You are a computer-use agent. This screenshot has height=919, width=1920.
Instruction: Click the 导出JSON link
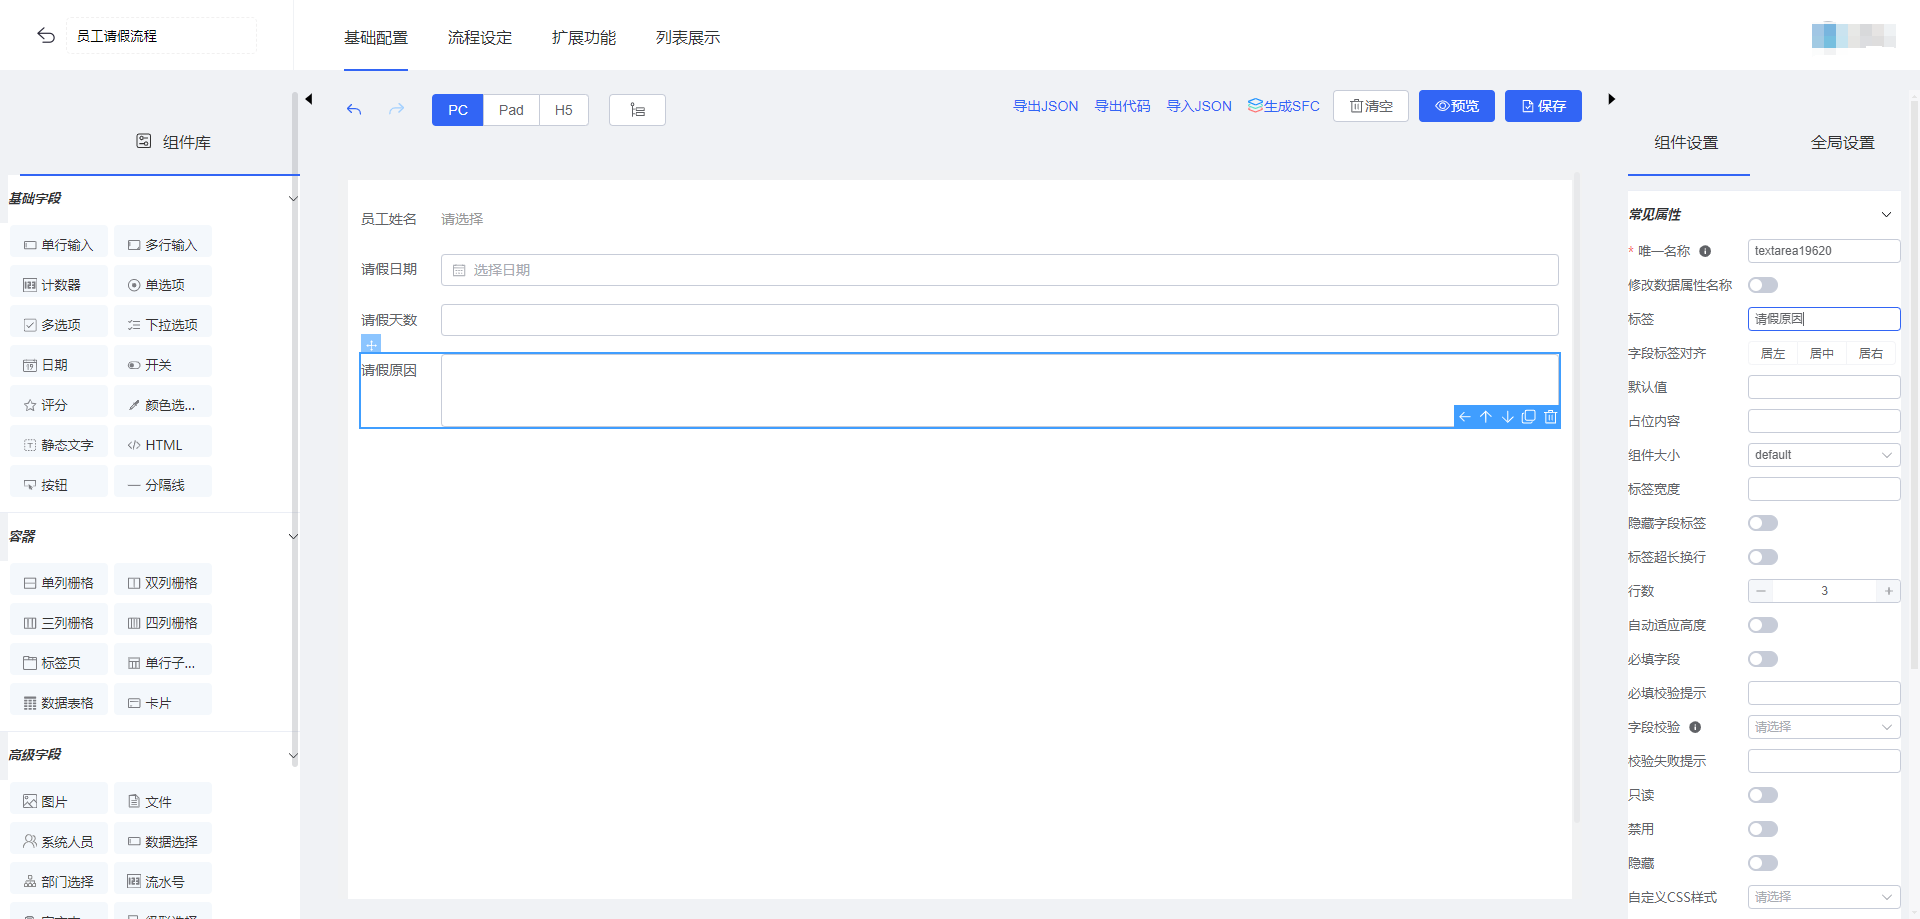tap(1045, 106)
